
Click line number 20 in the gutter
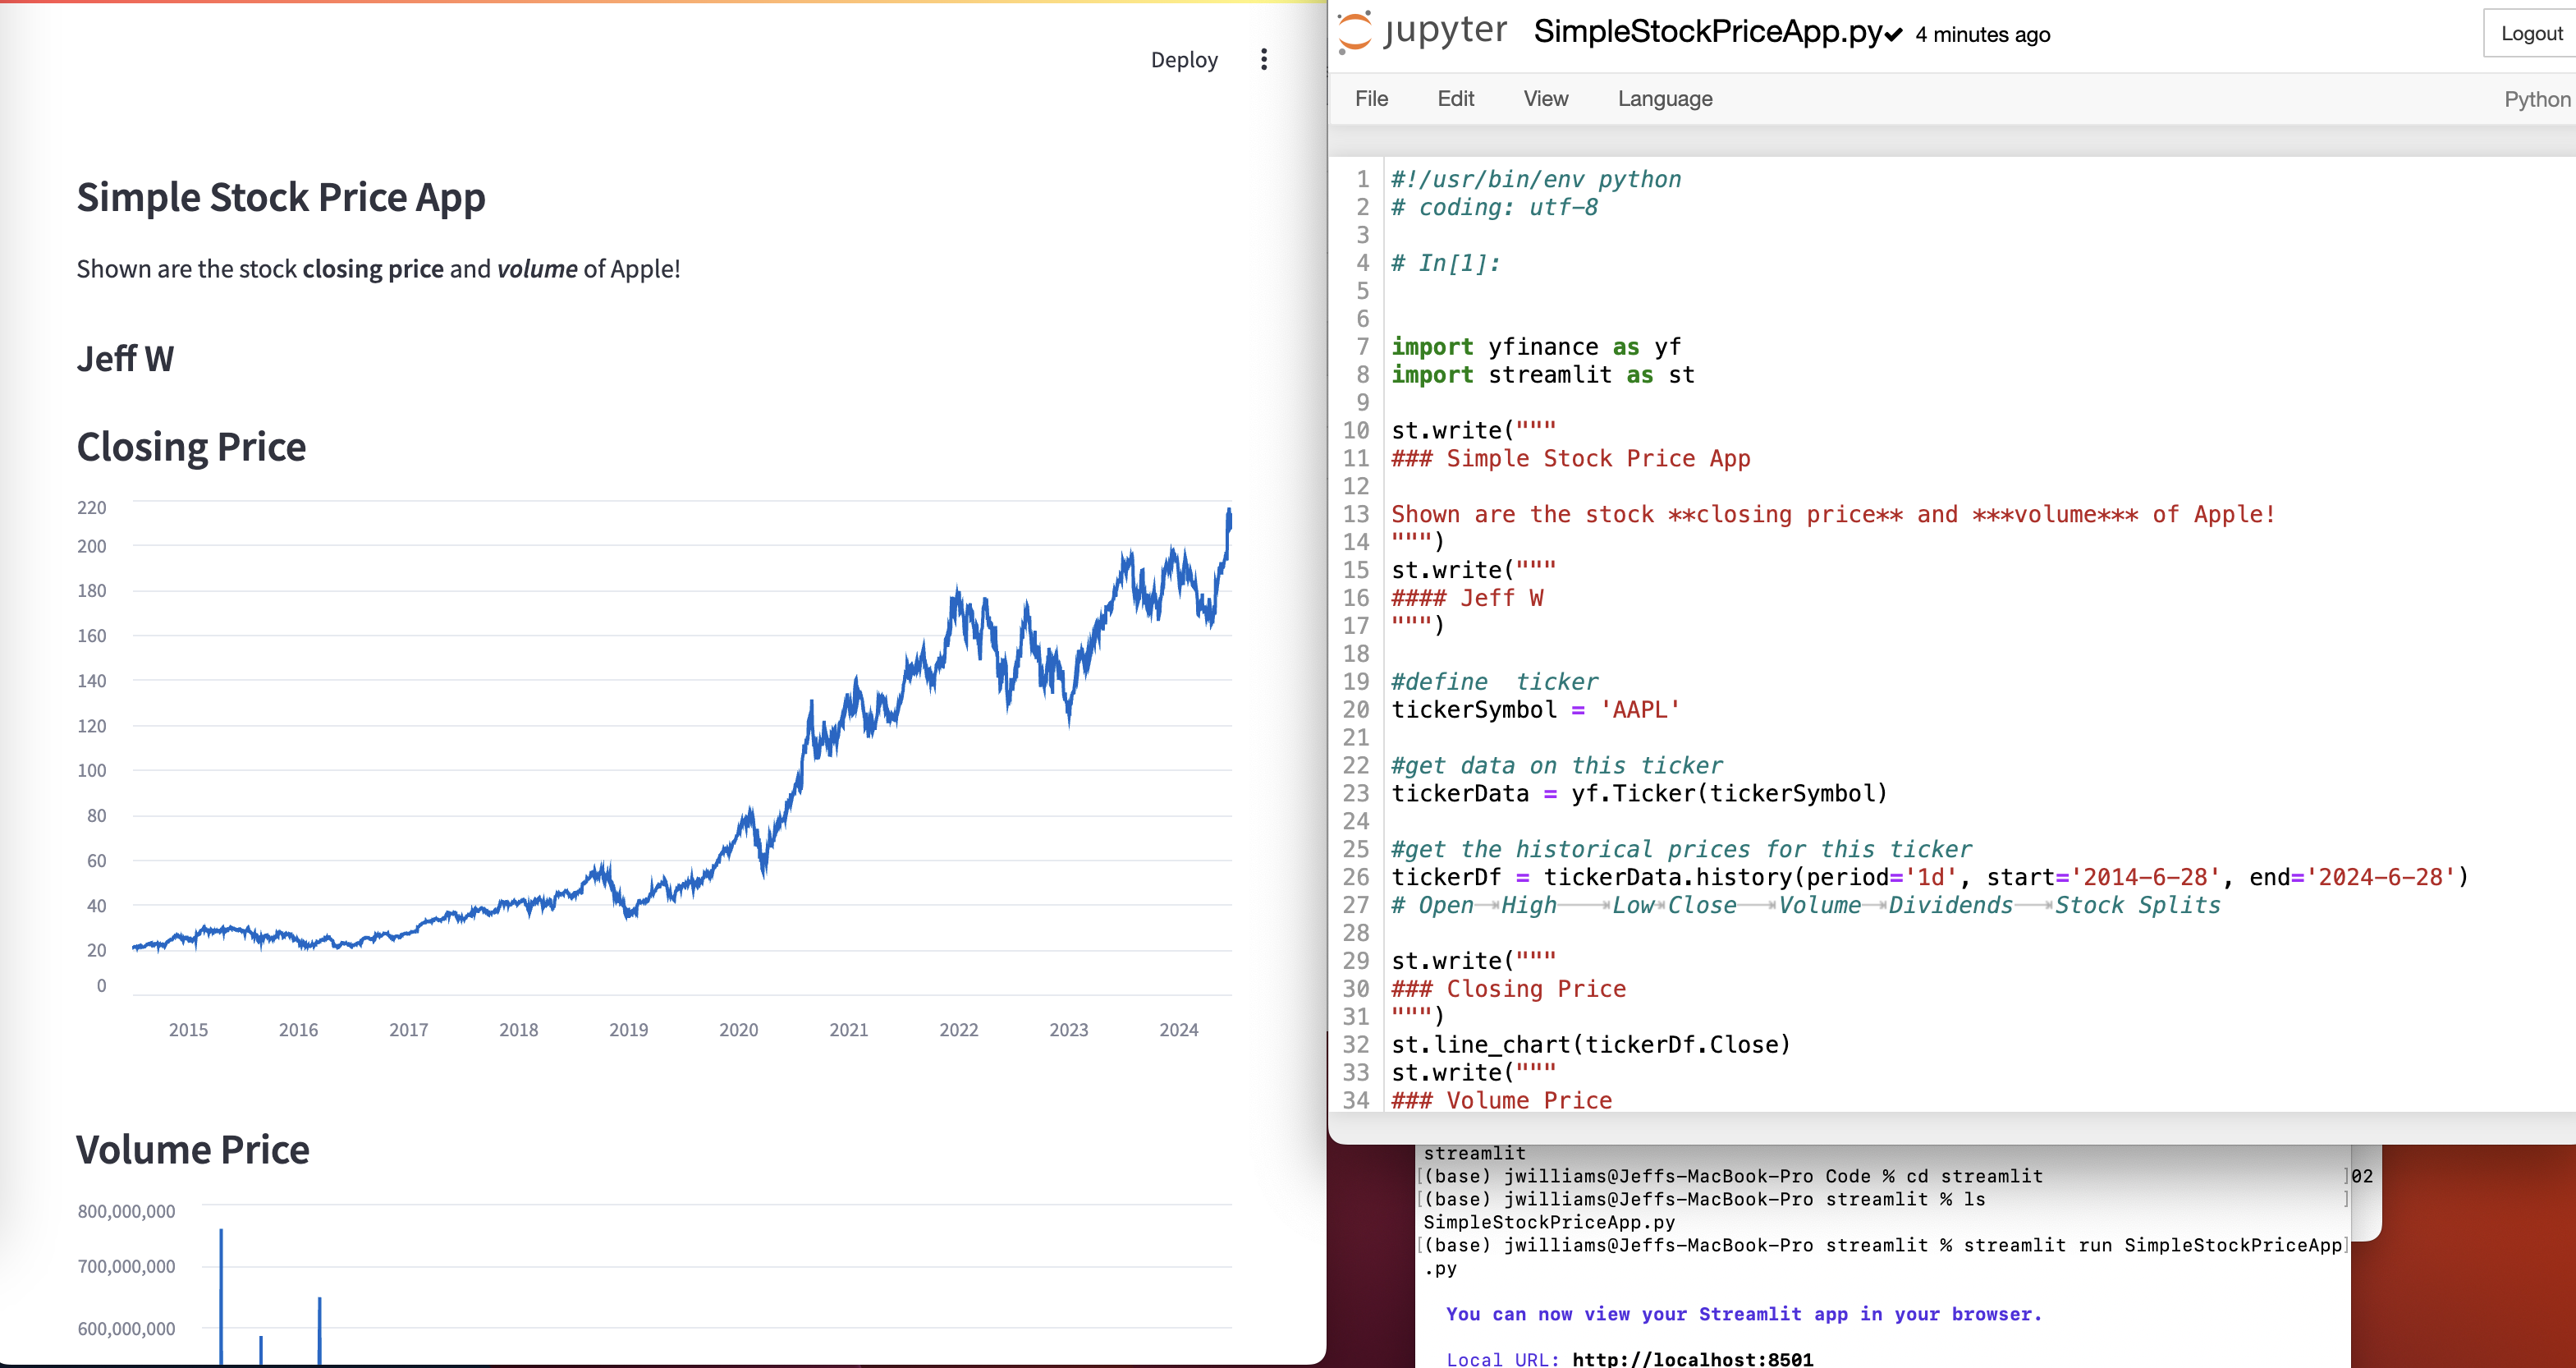click(1355, 710)
